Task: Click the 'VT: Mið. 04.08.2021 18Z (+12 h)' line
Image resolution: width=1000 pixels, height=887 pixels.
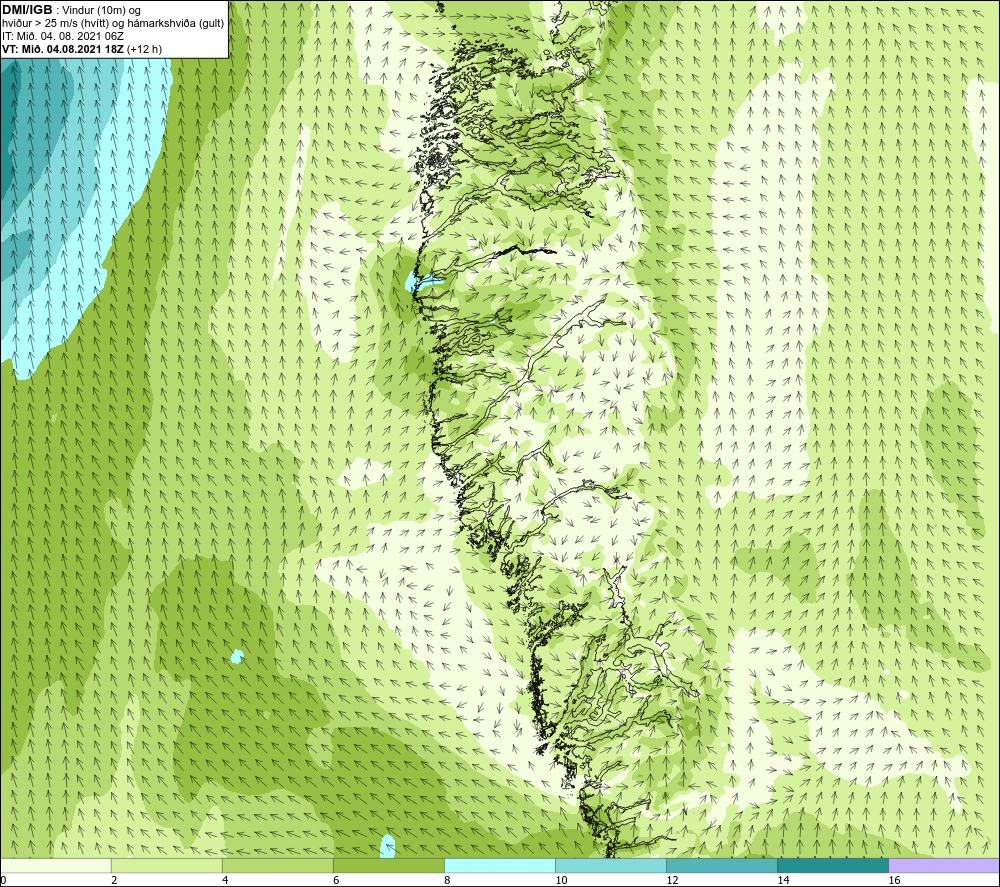Action: (82, 49)
